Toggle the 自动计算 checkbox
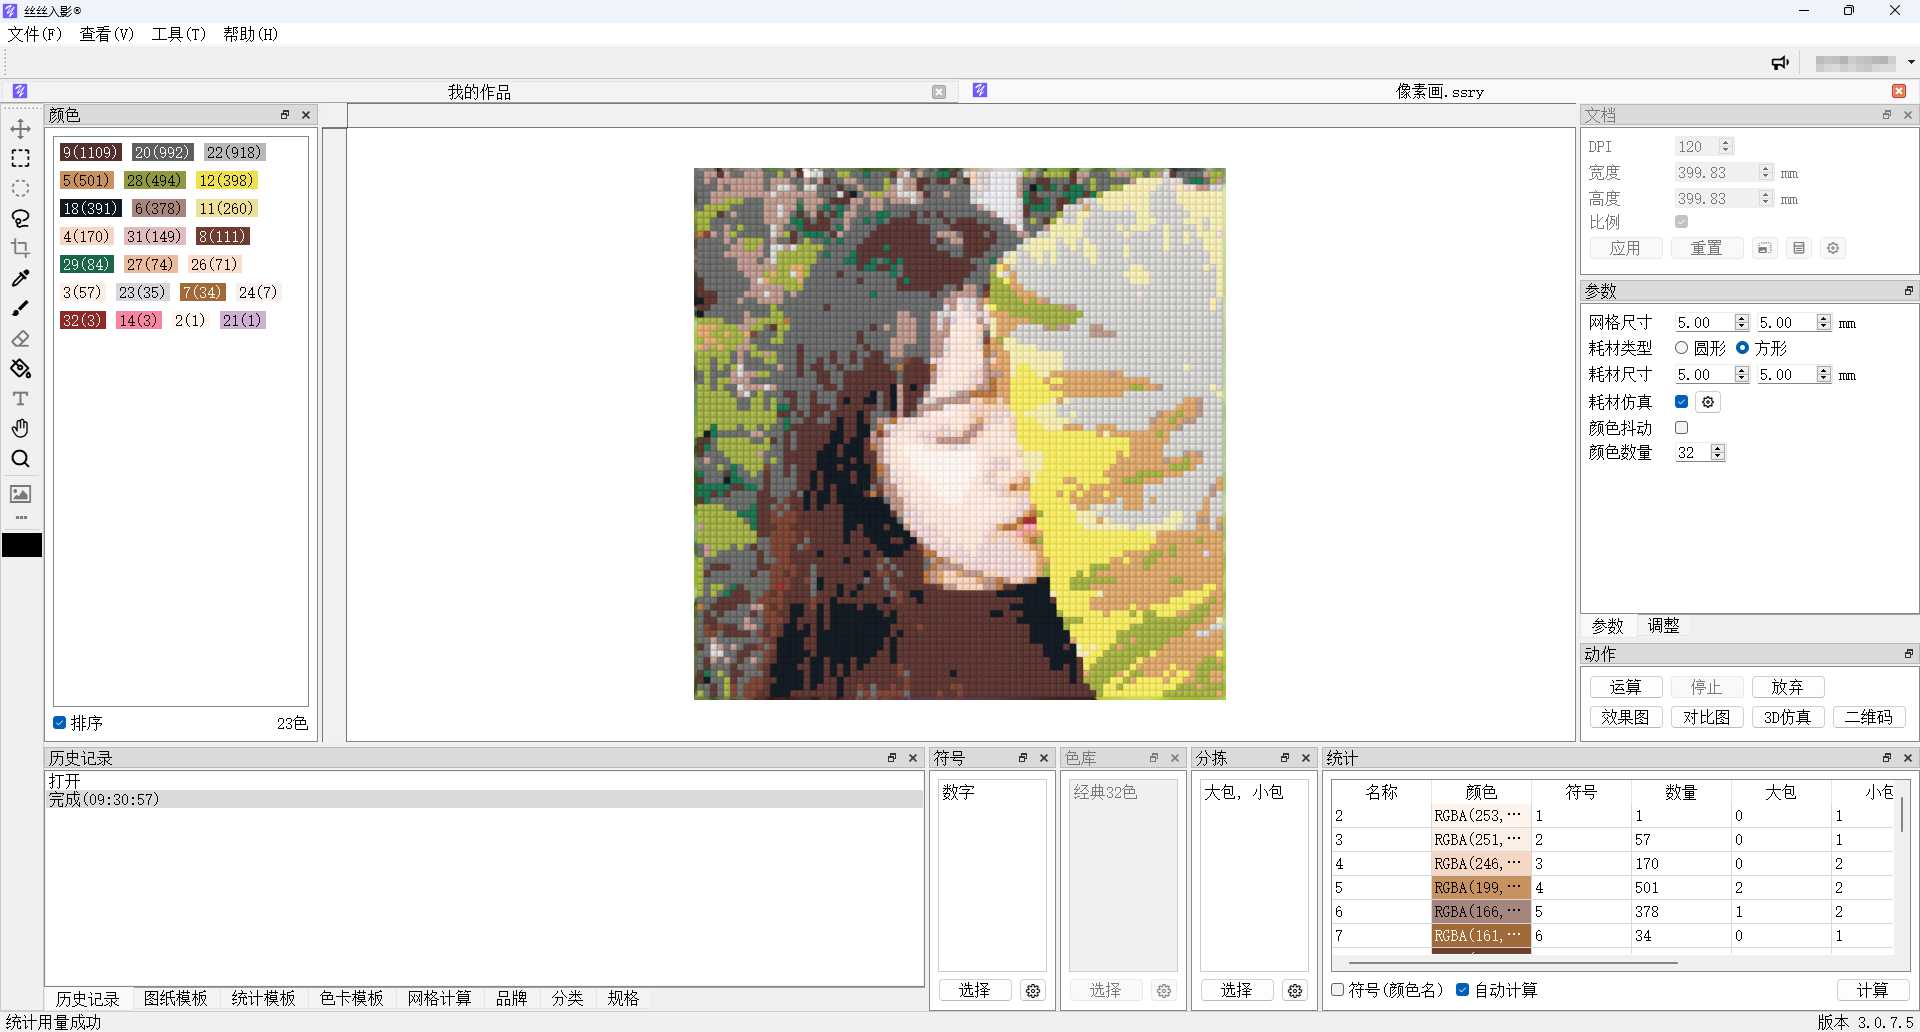 pyautogui.click(x=1462, y=990)
